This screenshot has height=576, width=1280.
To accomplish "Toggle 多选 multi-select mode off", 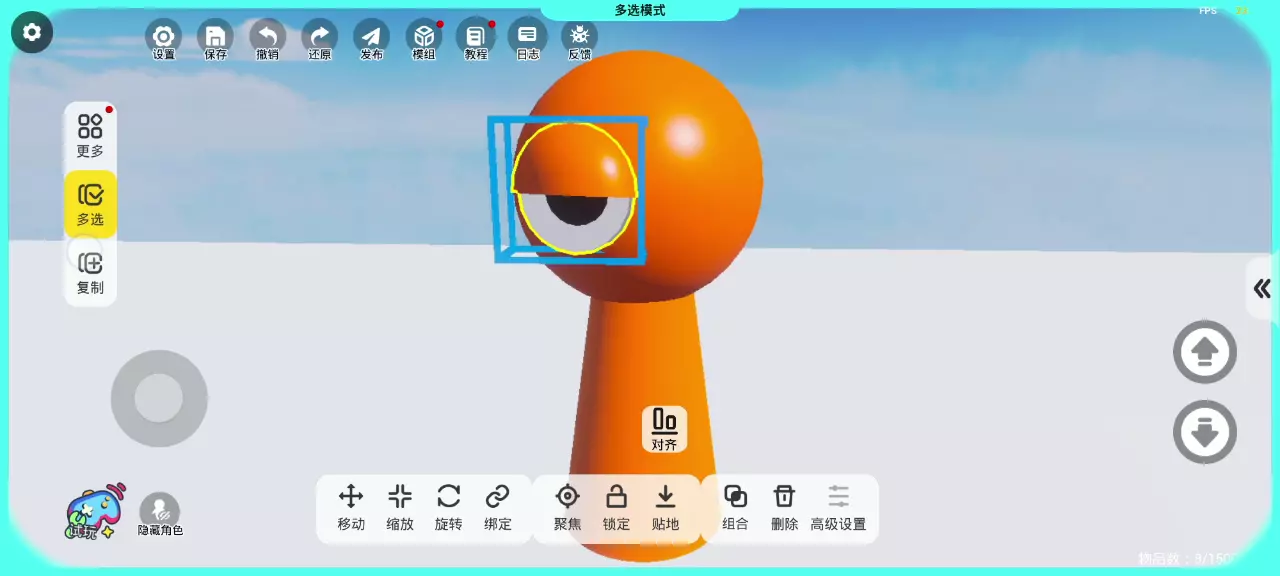I will pyautogui.click(x=90, y=204).
